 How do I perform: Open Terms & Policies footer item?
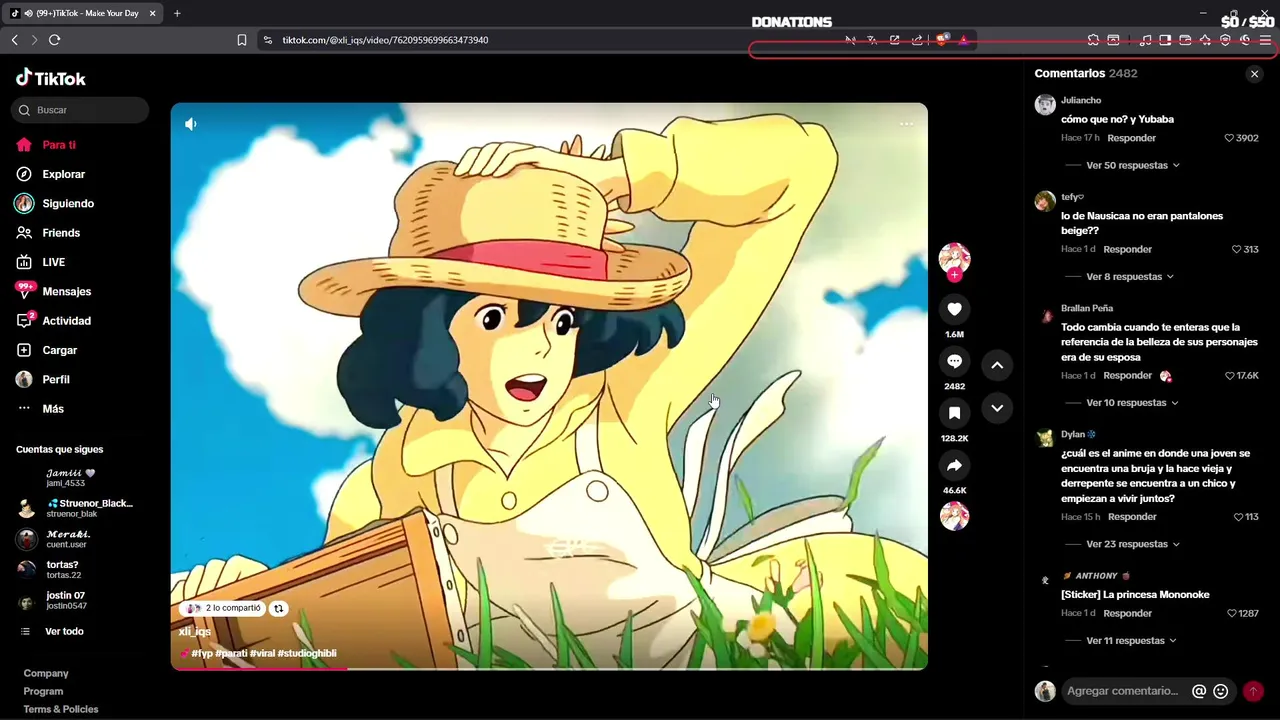[x=61, y=710]
